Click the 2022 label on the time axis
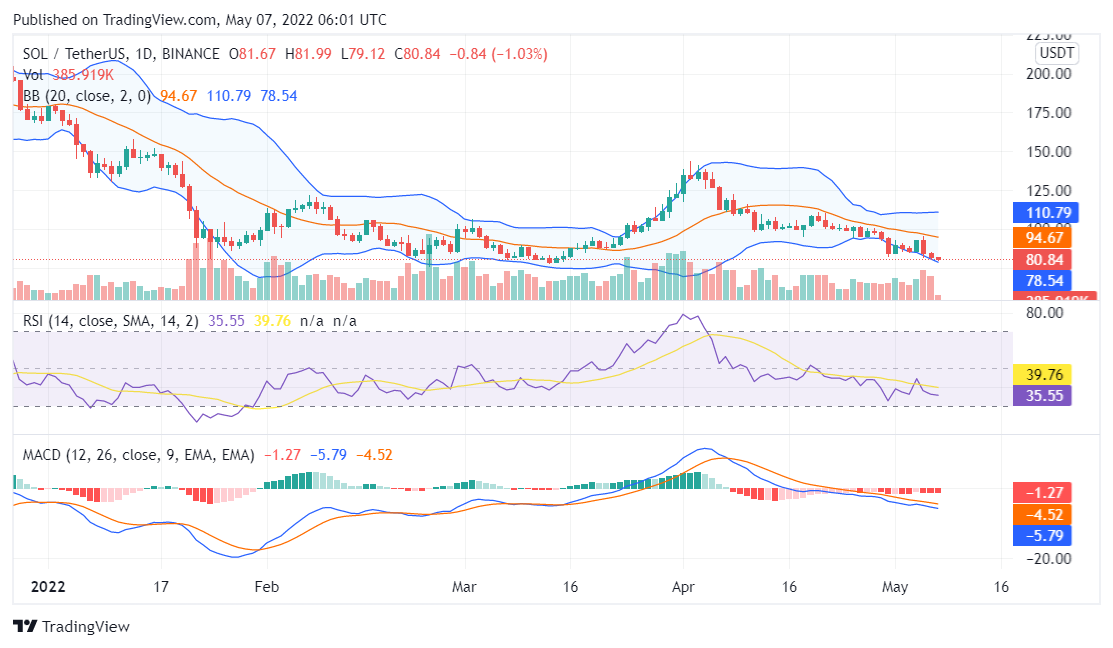The width and height of the screenshot is (1113, 648). point(49,588)
